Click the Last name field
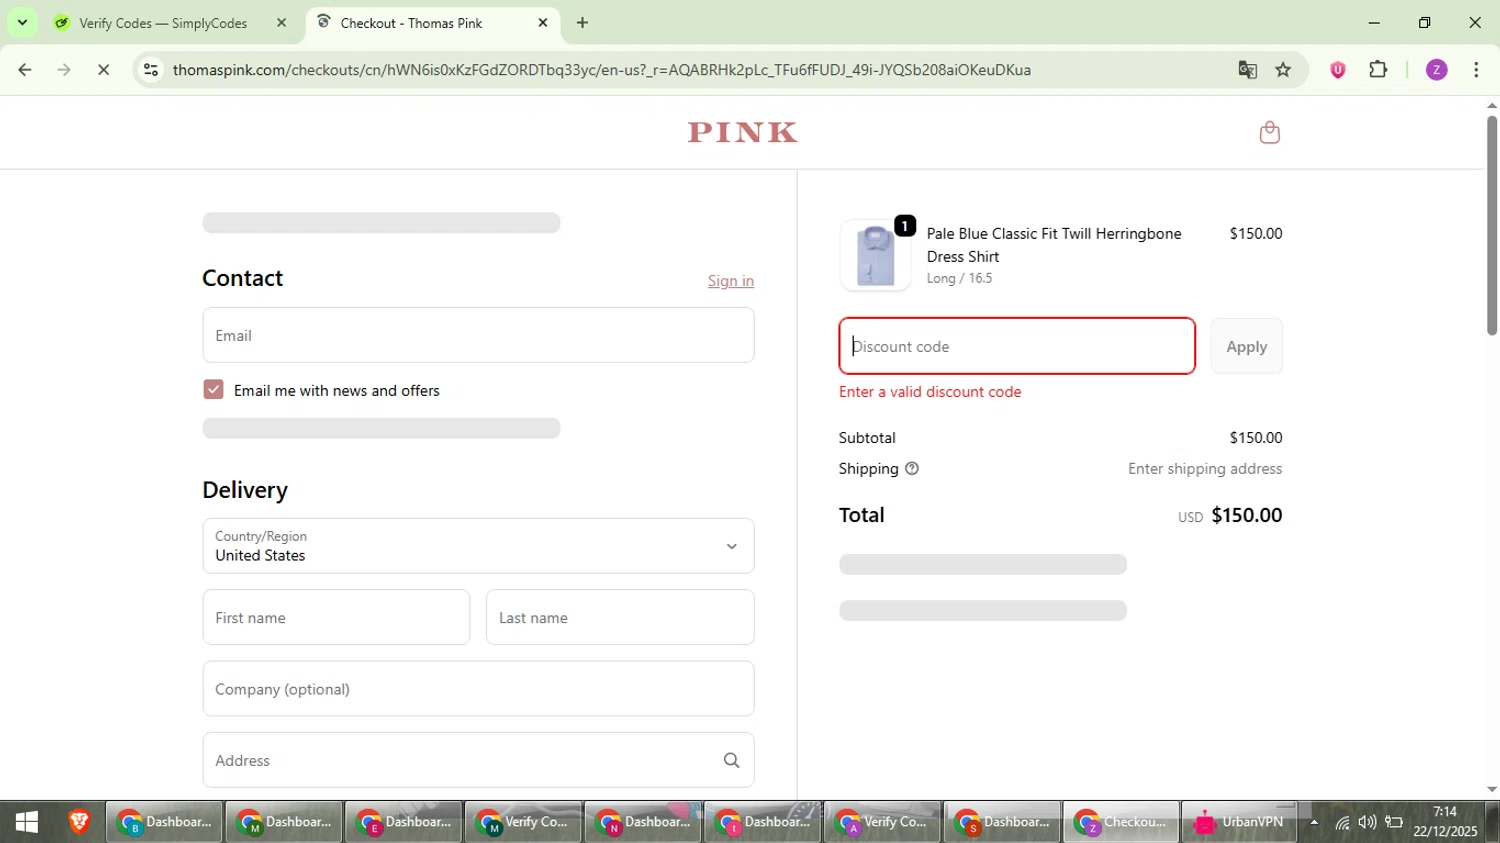 pos(620,617)
